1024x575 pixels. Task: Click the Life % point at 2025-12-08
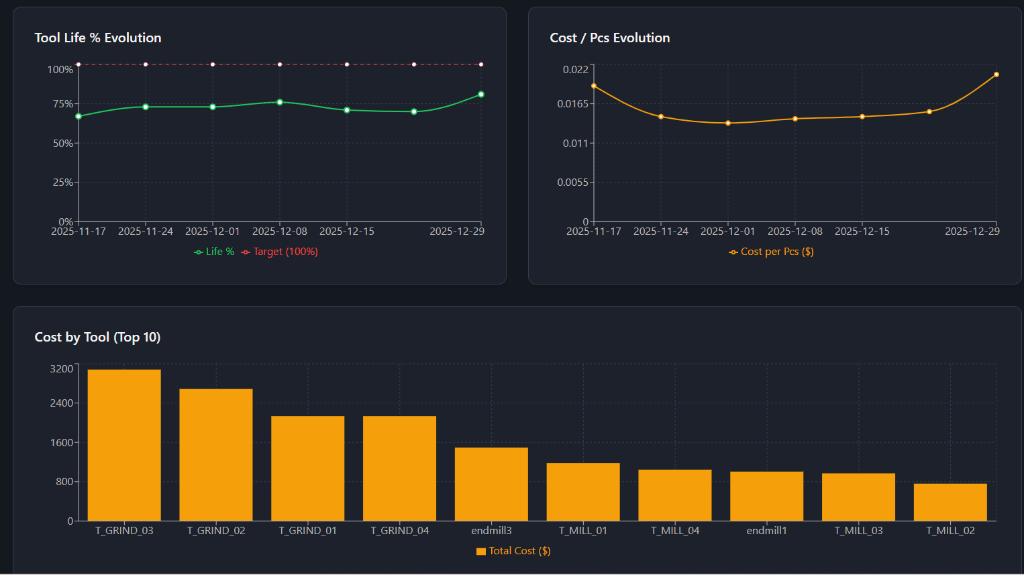pos(280,102)
